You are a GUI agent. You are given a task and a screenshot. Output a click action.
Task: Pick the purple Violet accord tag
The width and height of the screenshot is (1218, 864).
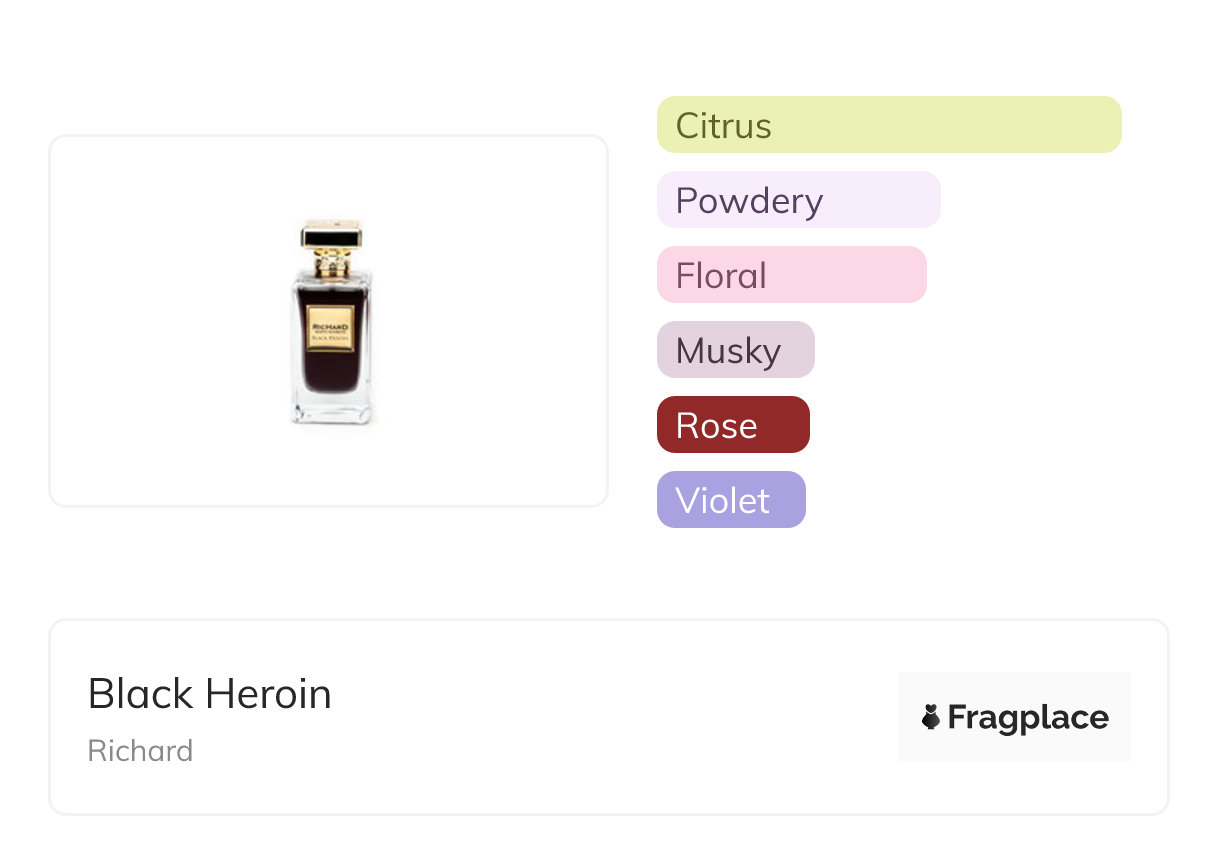[731, 500]
